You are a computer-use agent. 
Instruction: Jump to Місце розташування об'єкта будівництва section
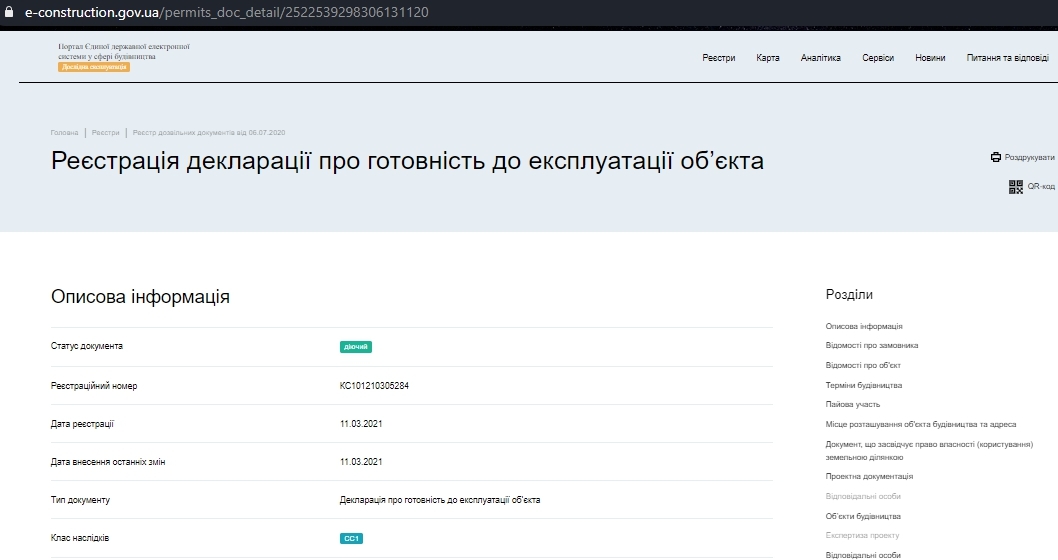(x=920, y=424)
